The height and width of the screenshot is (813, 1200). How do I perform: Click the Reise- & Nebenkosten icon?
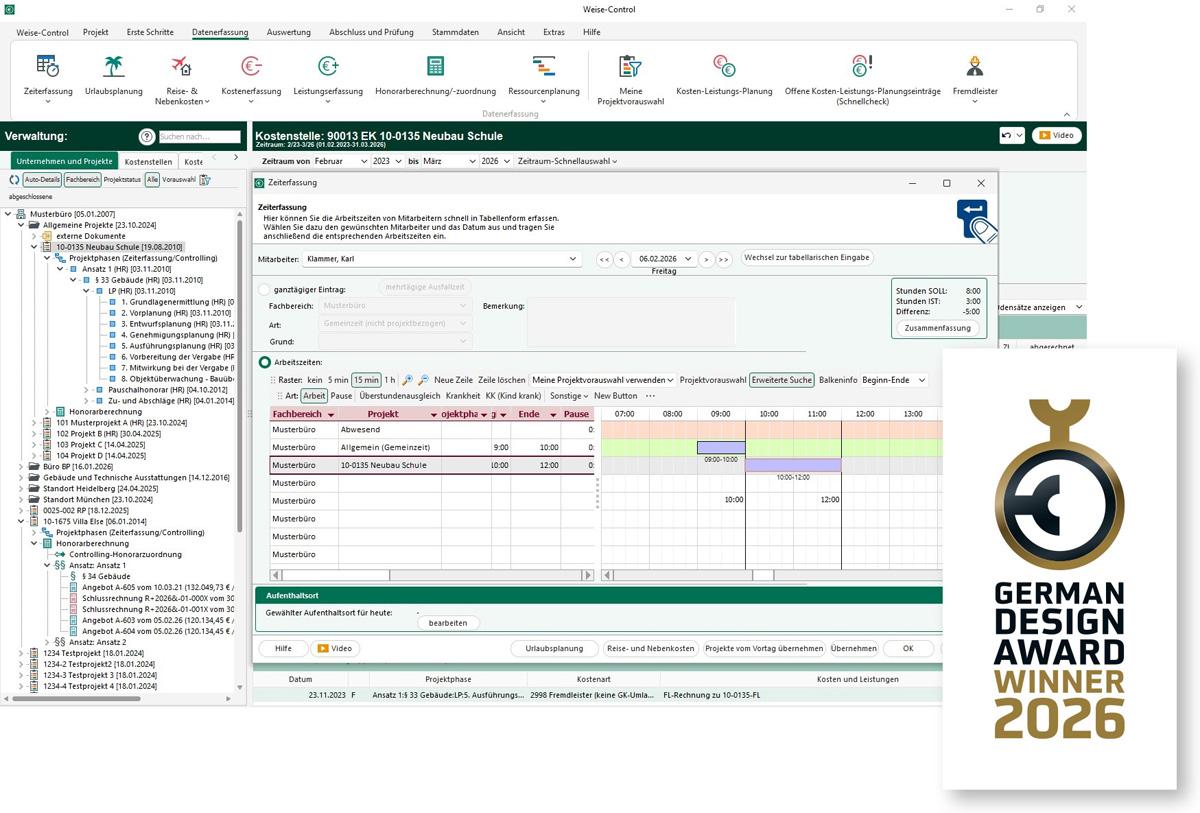point(180,68)
